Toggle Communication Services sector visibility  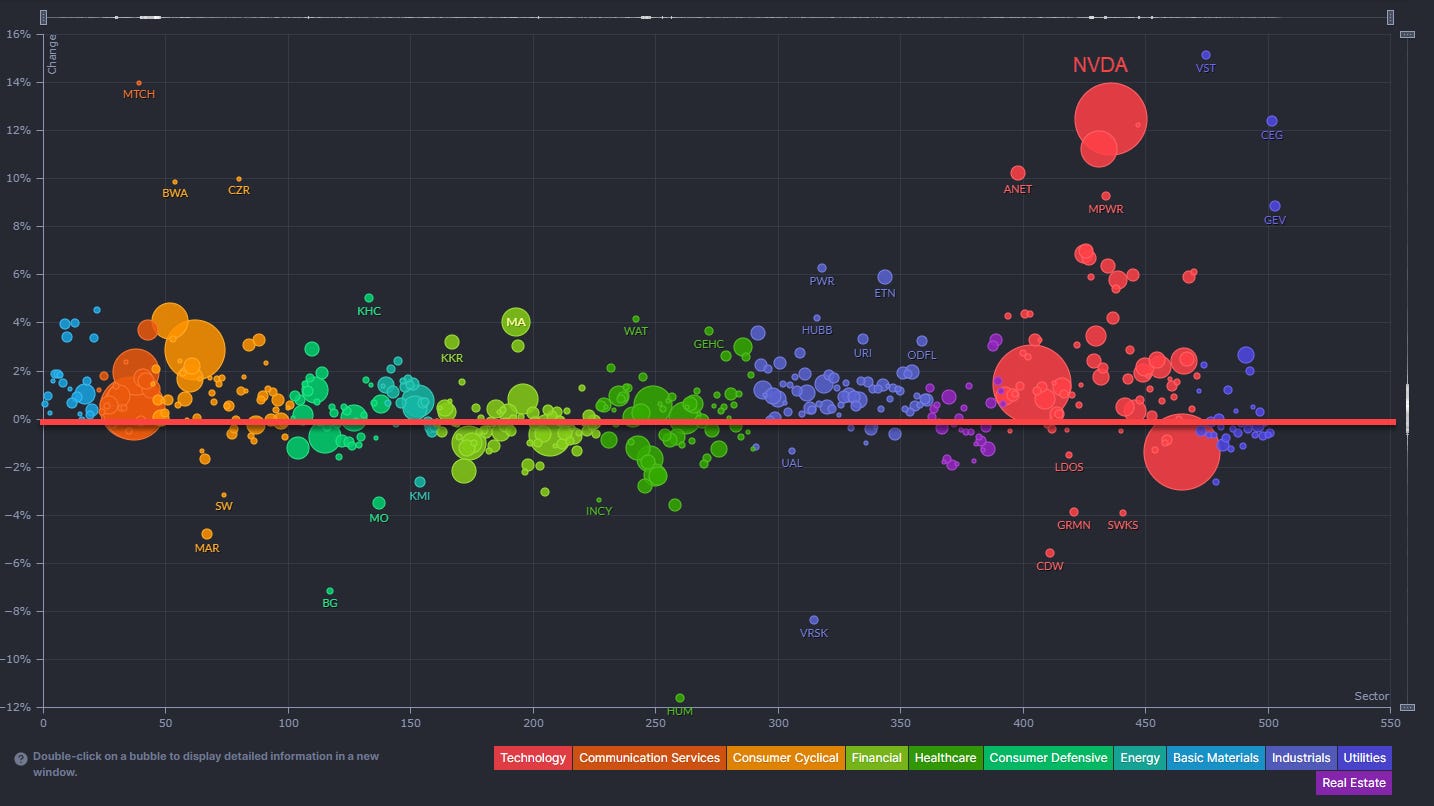(649, 758)
